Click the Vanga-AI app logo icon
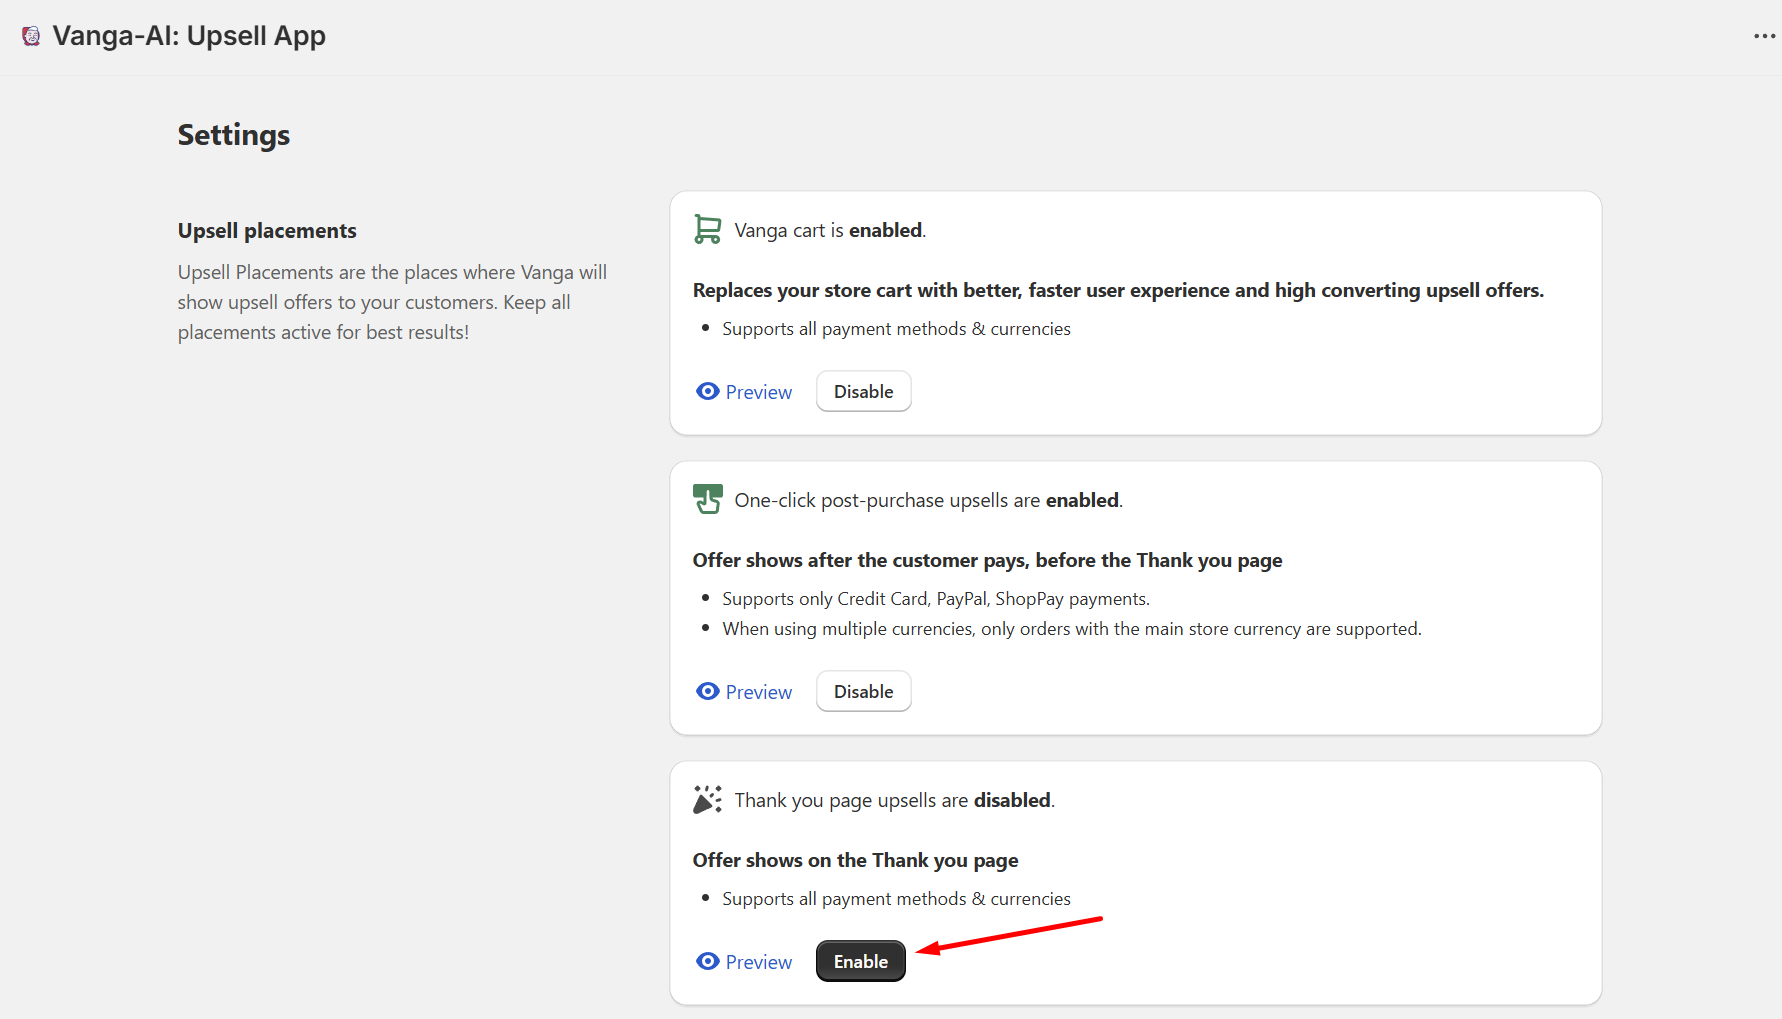Screen dimensions: 1782x1019 tap(31, 36)
